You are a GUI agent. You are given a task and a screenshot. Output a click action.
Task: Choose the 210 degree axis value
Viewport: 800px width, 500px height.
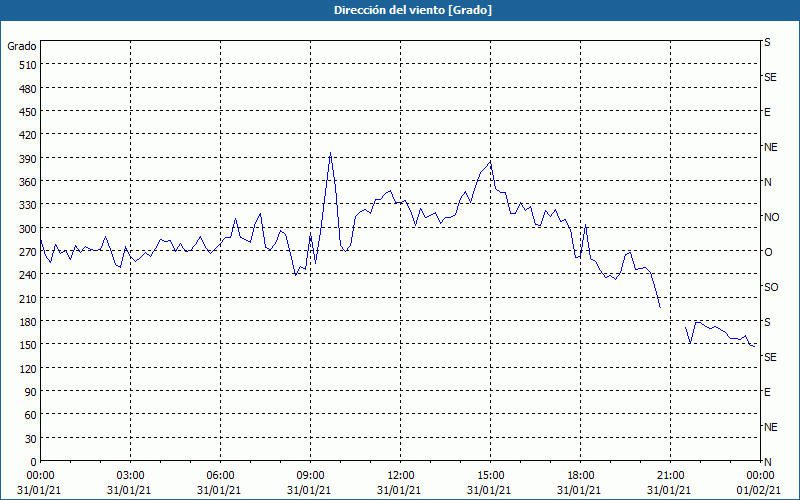(28, 298)
